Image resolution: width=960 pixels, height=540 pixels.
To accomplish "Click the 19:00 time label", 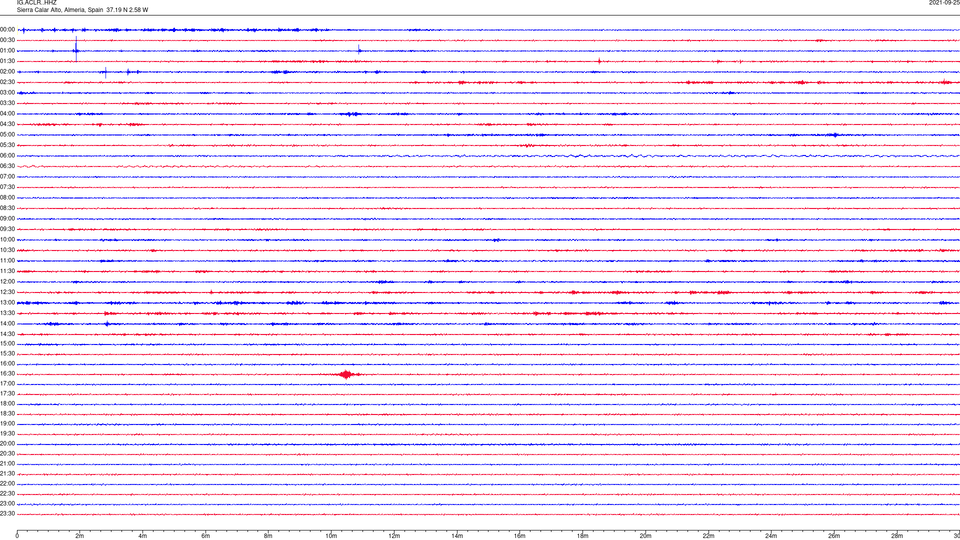I will (x=7, y=424).
